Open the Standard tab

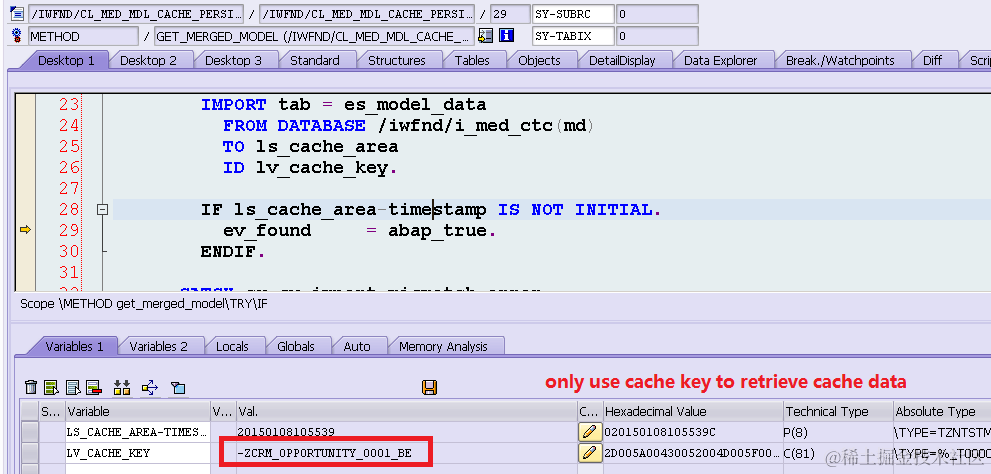point(315,61)
